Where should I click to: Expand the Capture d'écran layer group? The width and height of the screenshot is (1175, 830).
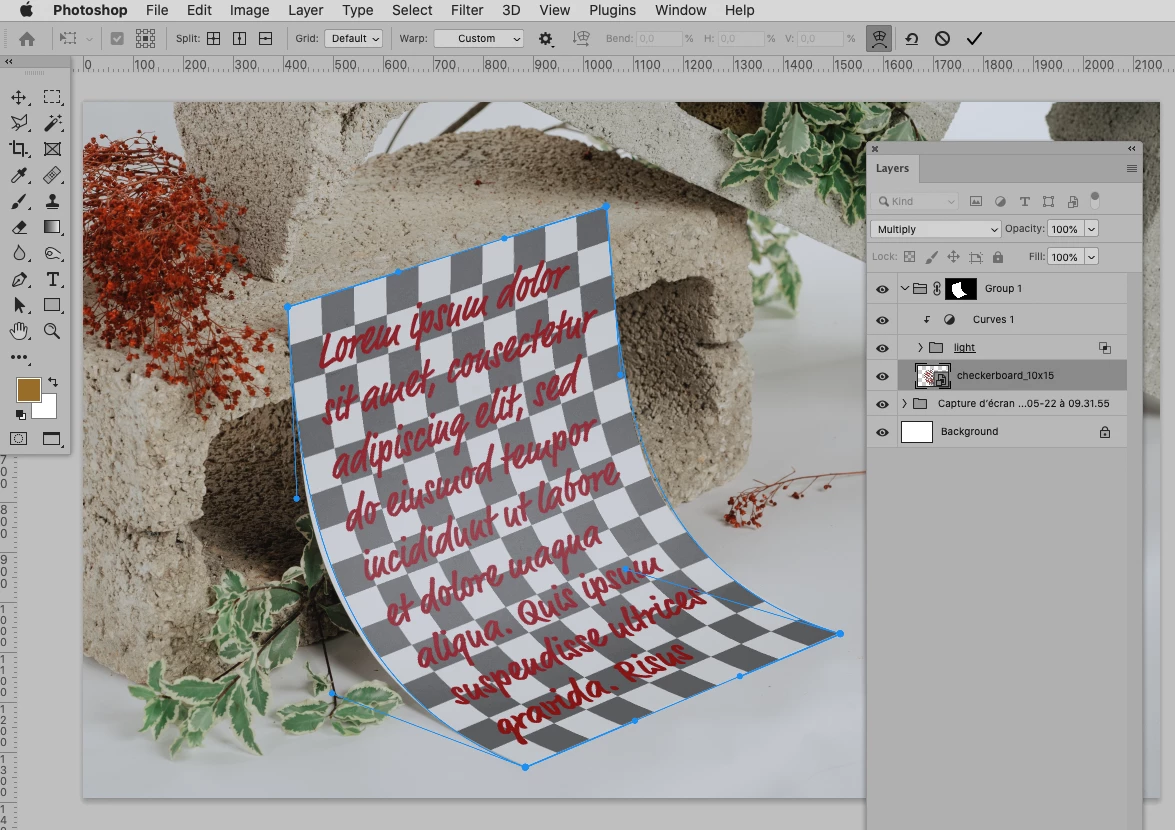[x=904, y=404]
